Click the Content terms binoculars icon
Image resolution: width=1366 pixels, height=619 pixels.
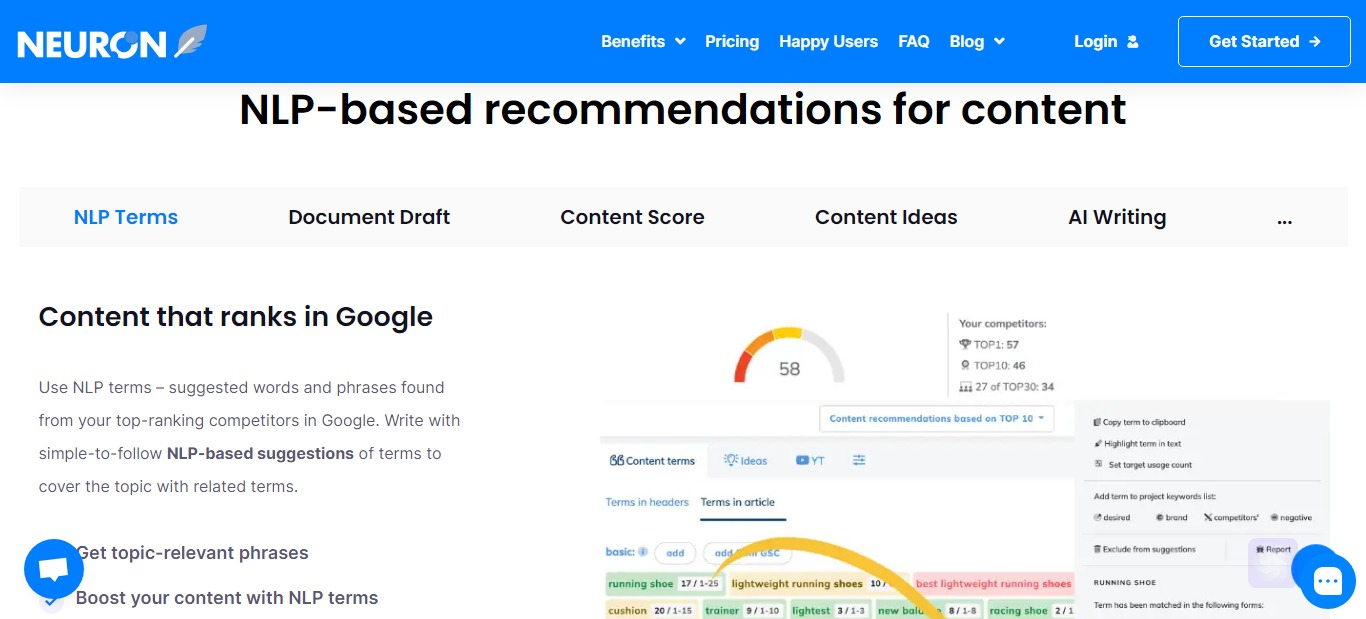click(616, 460)
